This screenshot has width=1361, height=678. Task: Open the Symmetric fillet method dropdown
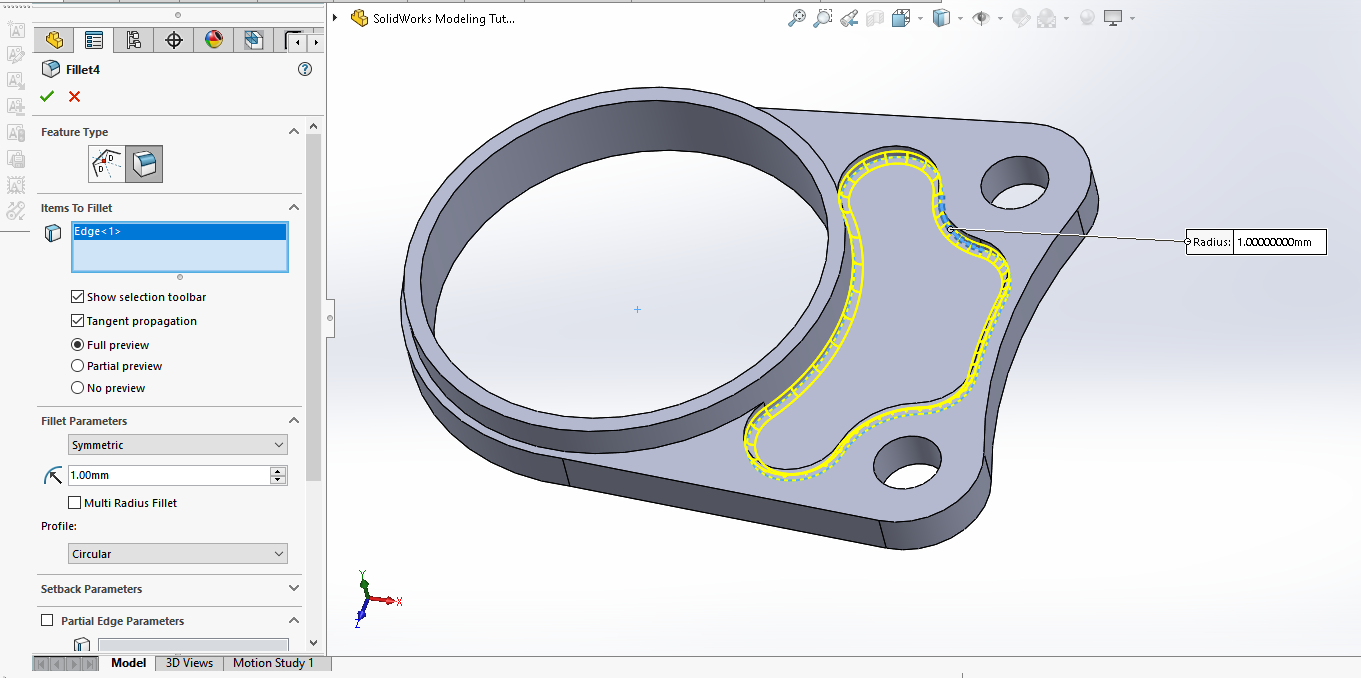tap(177, 445)
